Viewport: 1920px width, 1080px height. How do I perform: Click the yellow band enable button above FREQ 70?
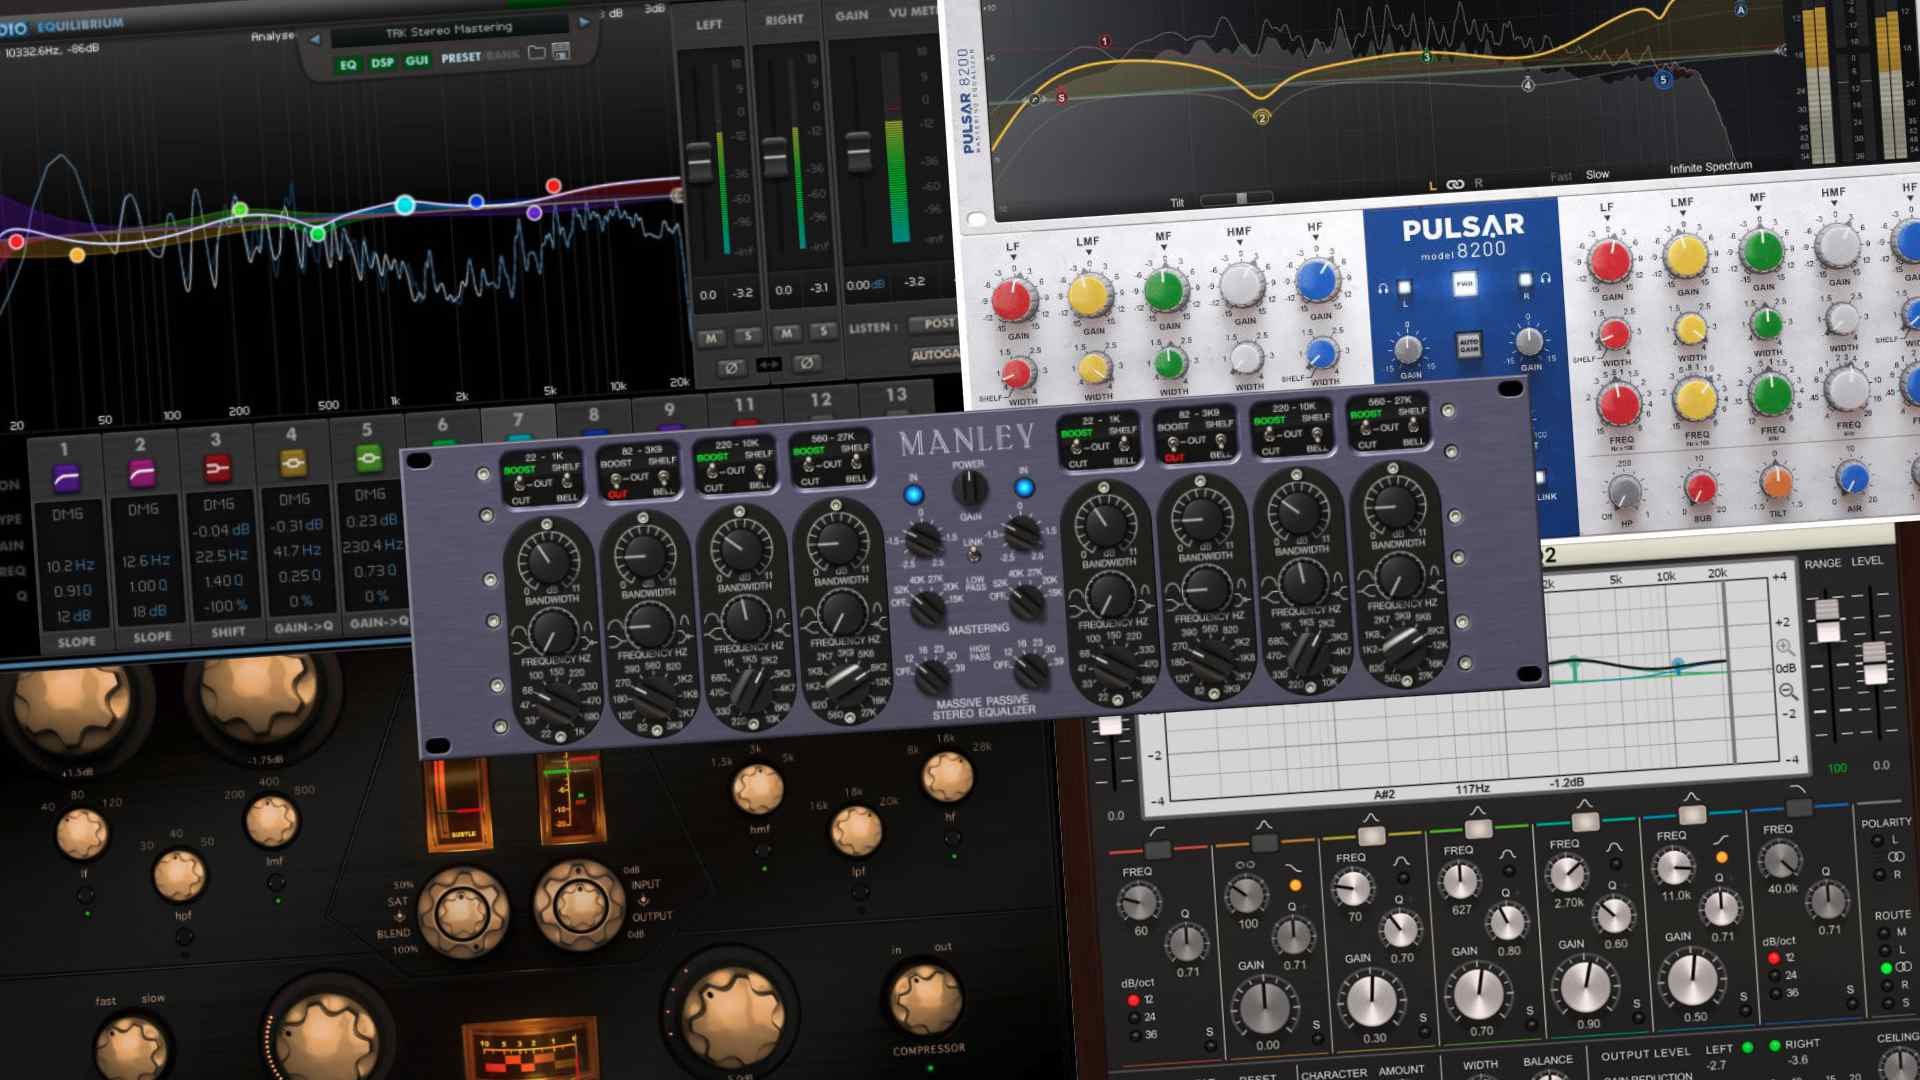click(x=1371, y=835)
